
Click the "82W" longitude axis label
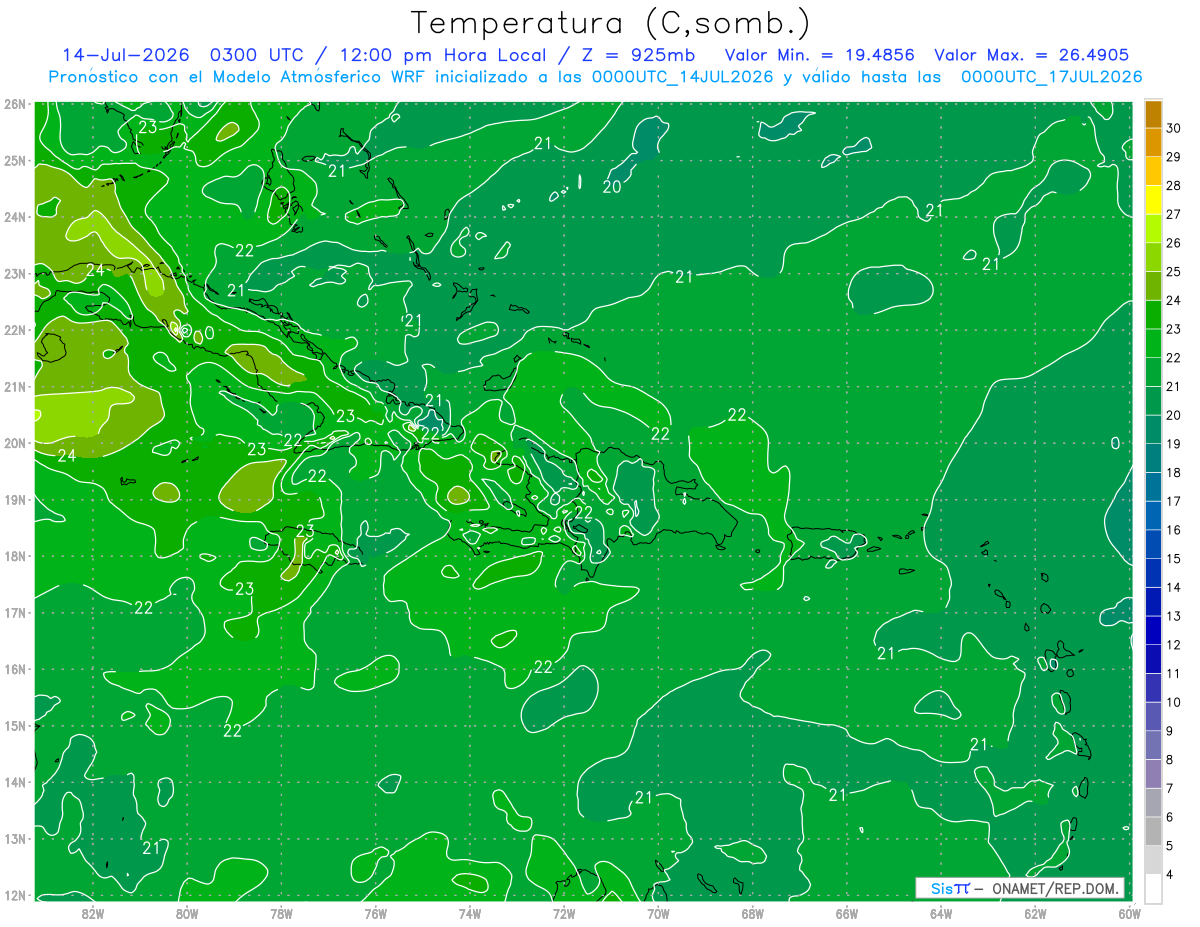(x=92, y=912)
